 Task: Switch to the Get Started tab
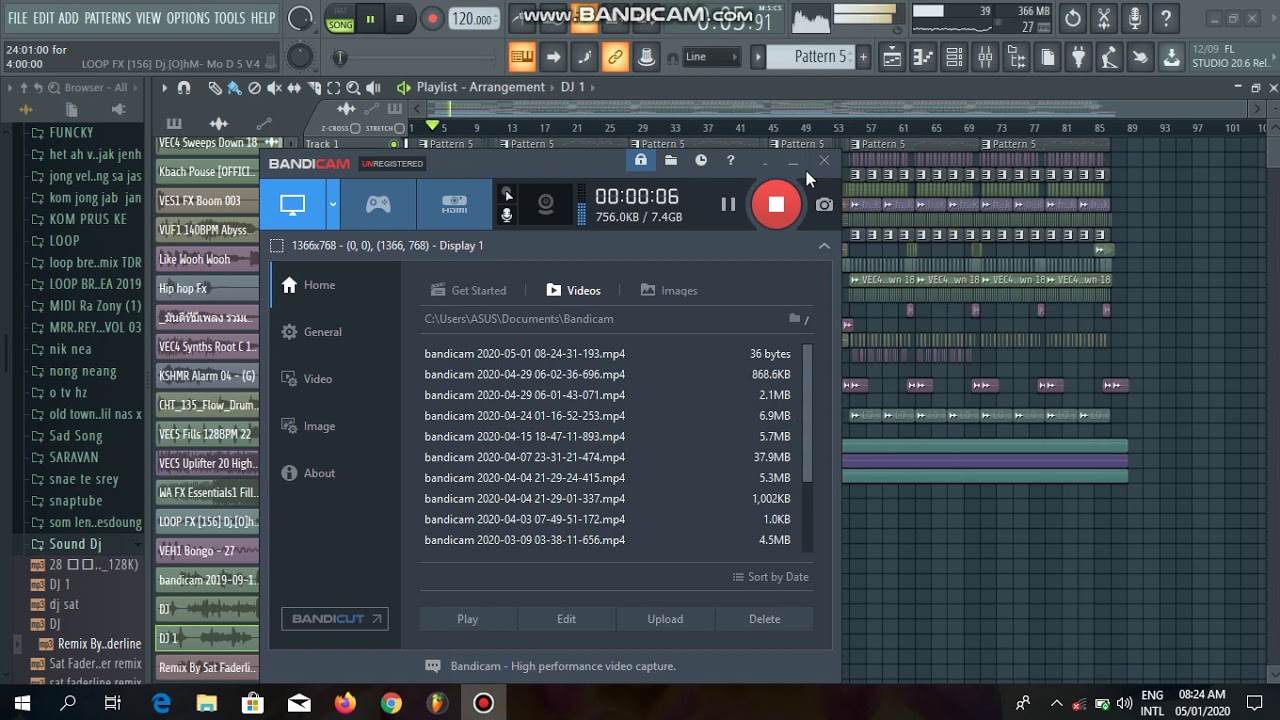(x=468, y=290)
